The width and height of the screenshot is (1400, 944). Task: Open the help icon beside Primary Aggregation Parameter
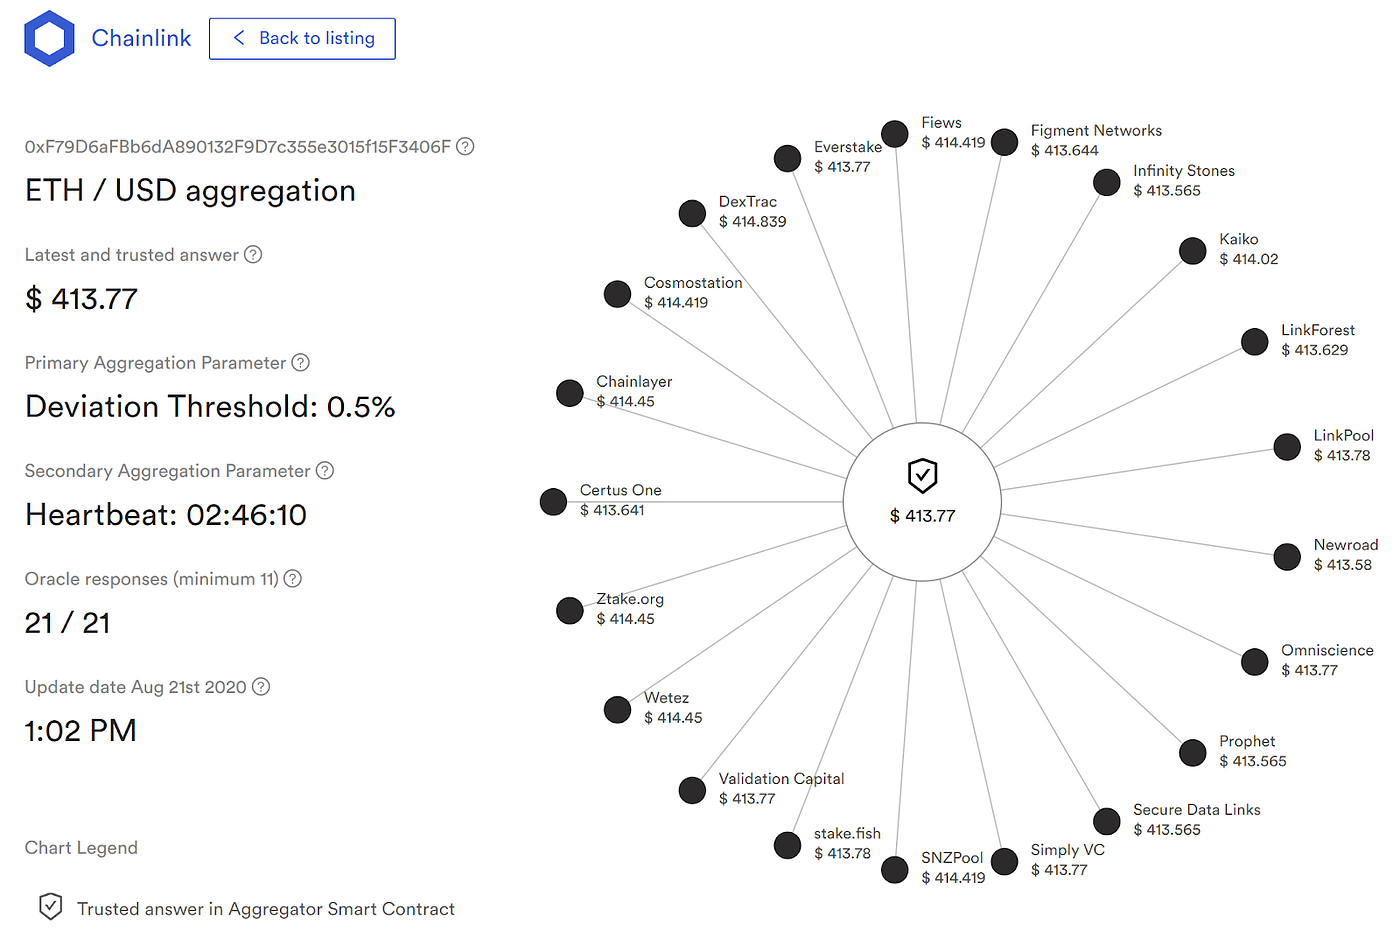coord(301,363)
